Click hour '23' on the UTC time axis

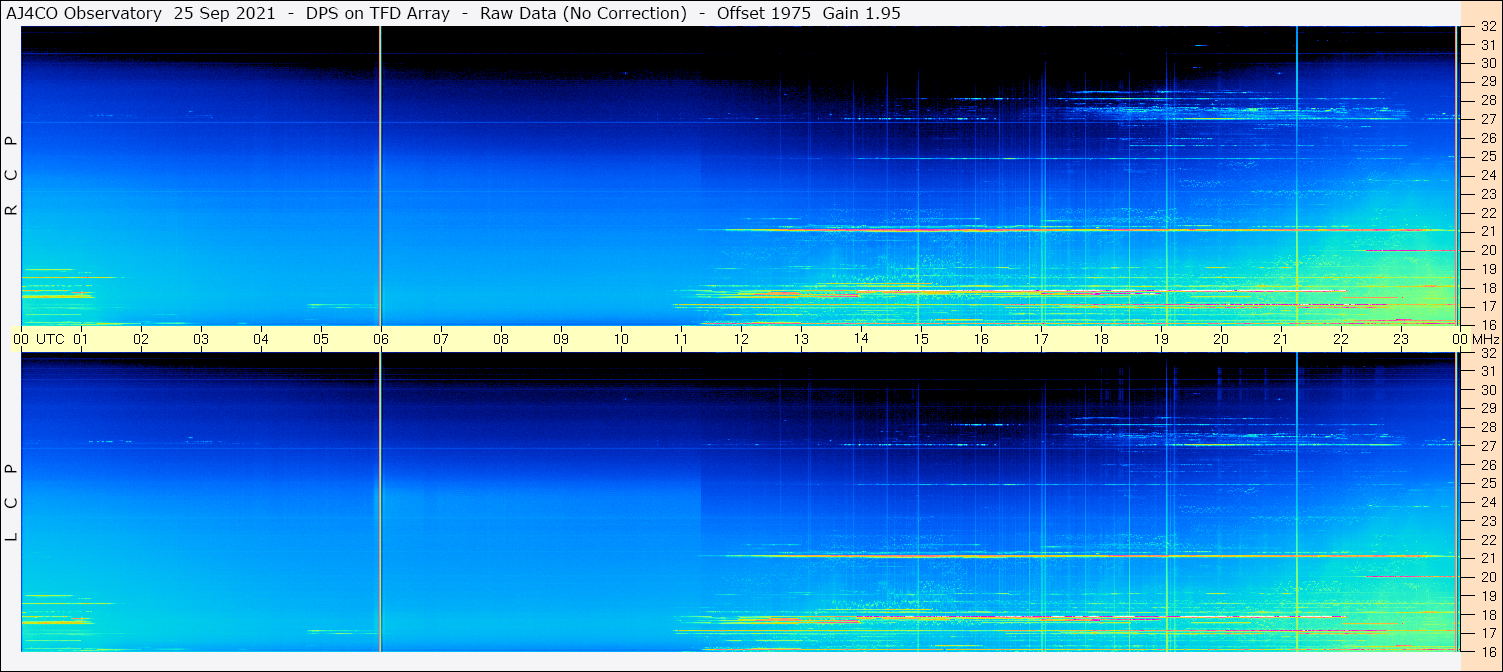tap(1401, 339)
